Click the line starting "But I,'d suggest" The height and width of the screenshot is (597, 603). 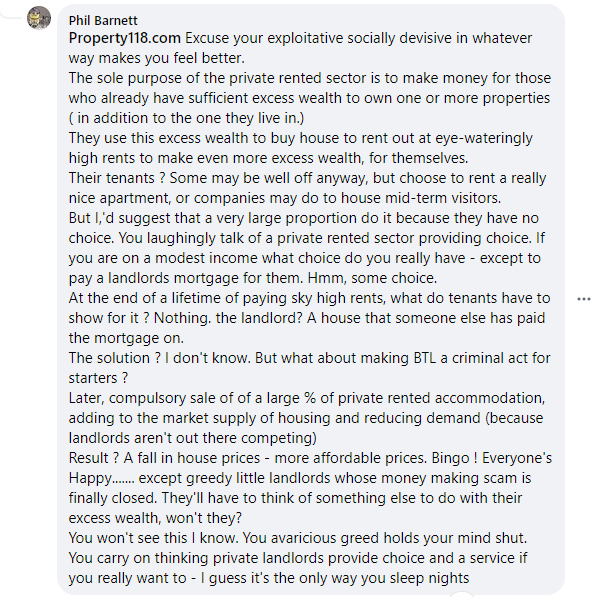tap(302, 218)
